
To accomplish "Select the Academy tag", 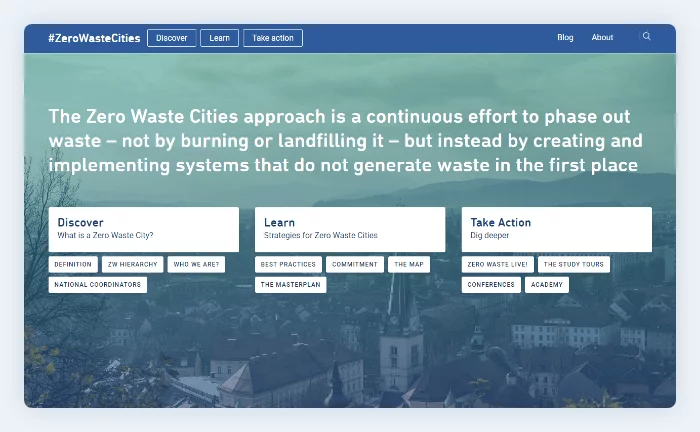I will pos(547,285).
